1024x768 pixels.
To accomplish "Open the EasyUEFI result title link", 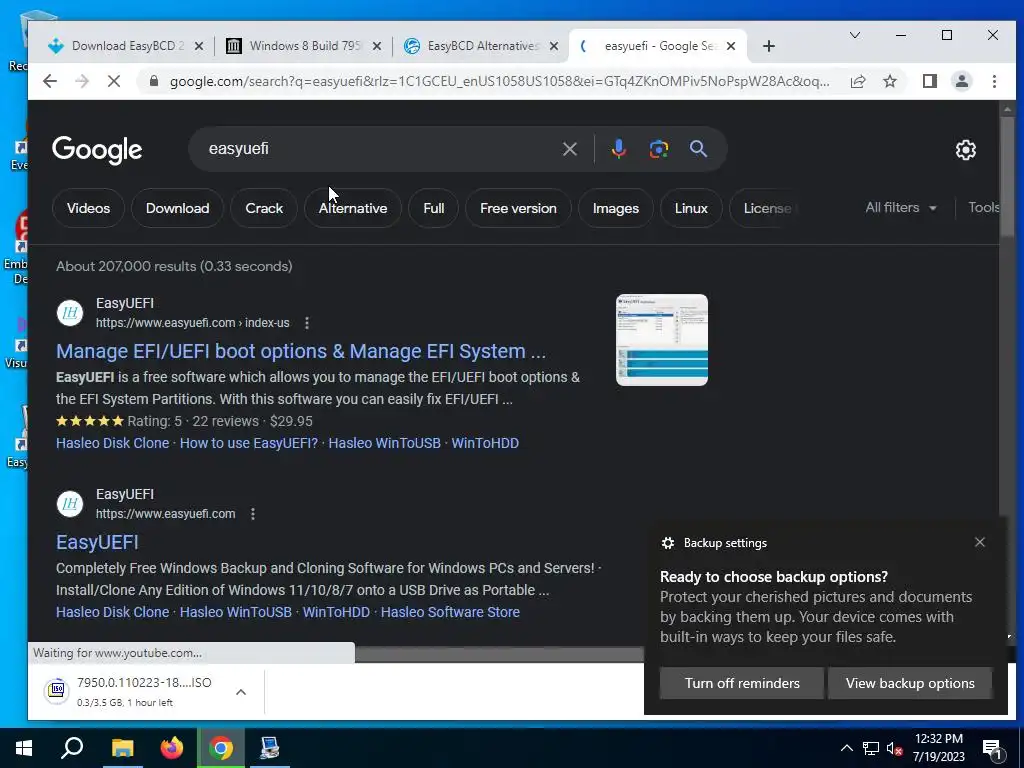I will coord(97,542).
